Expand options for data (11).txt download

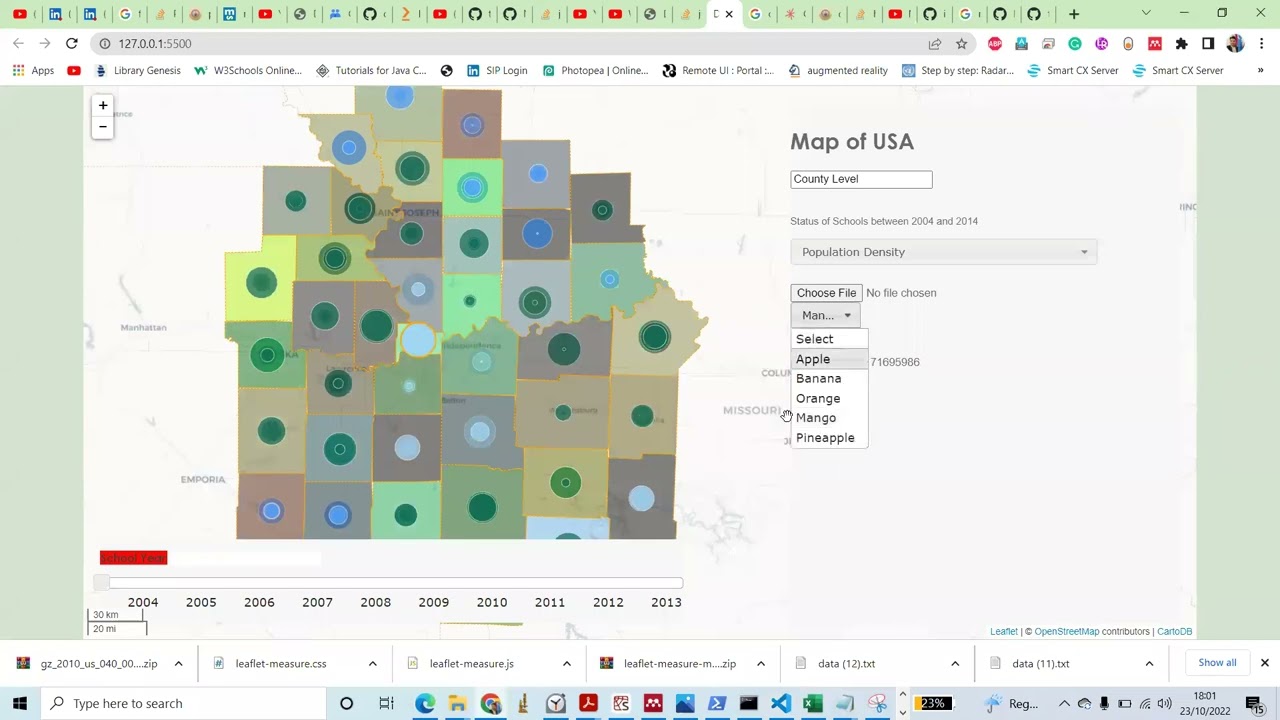(1148, 663)
